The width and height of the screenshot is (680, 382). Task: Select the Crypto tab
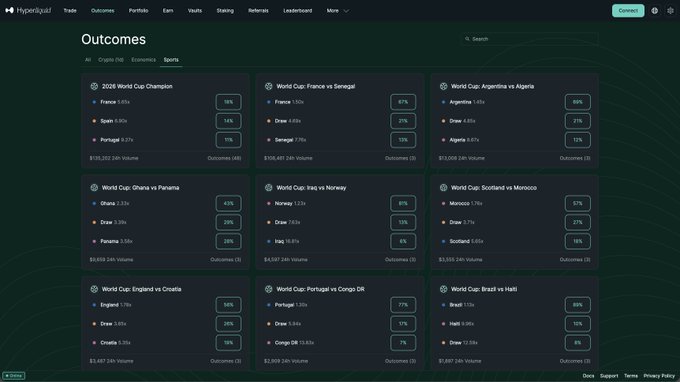111,60
